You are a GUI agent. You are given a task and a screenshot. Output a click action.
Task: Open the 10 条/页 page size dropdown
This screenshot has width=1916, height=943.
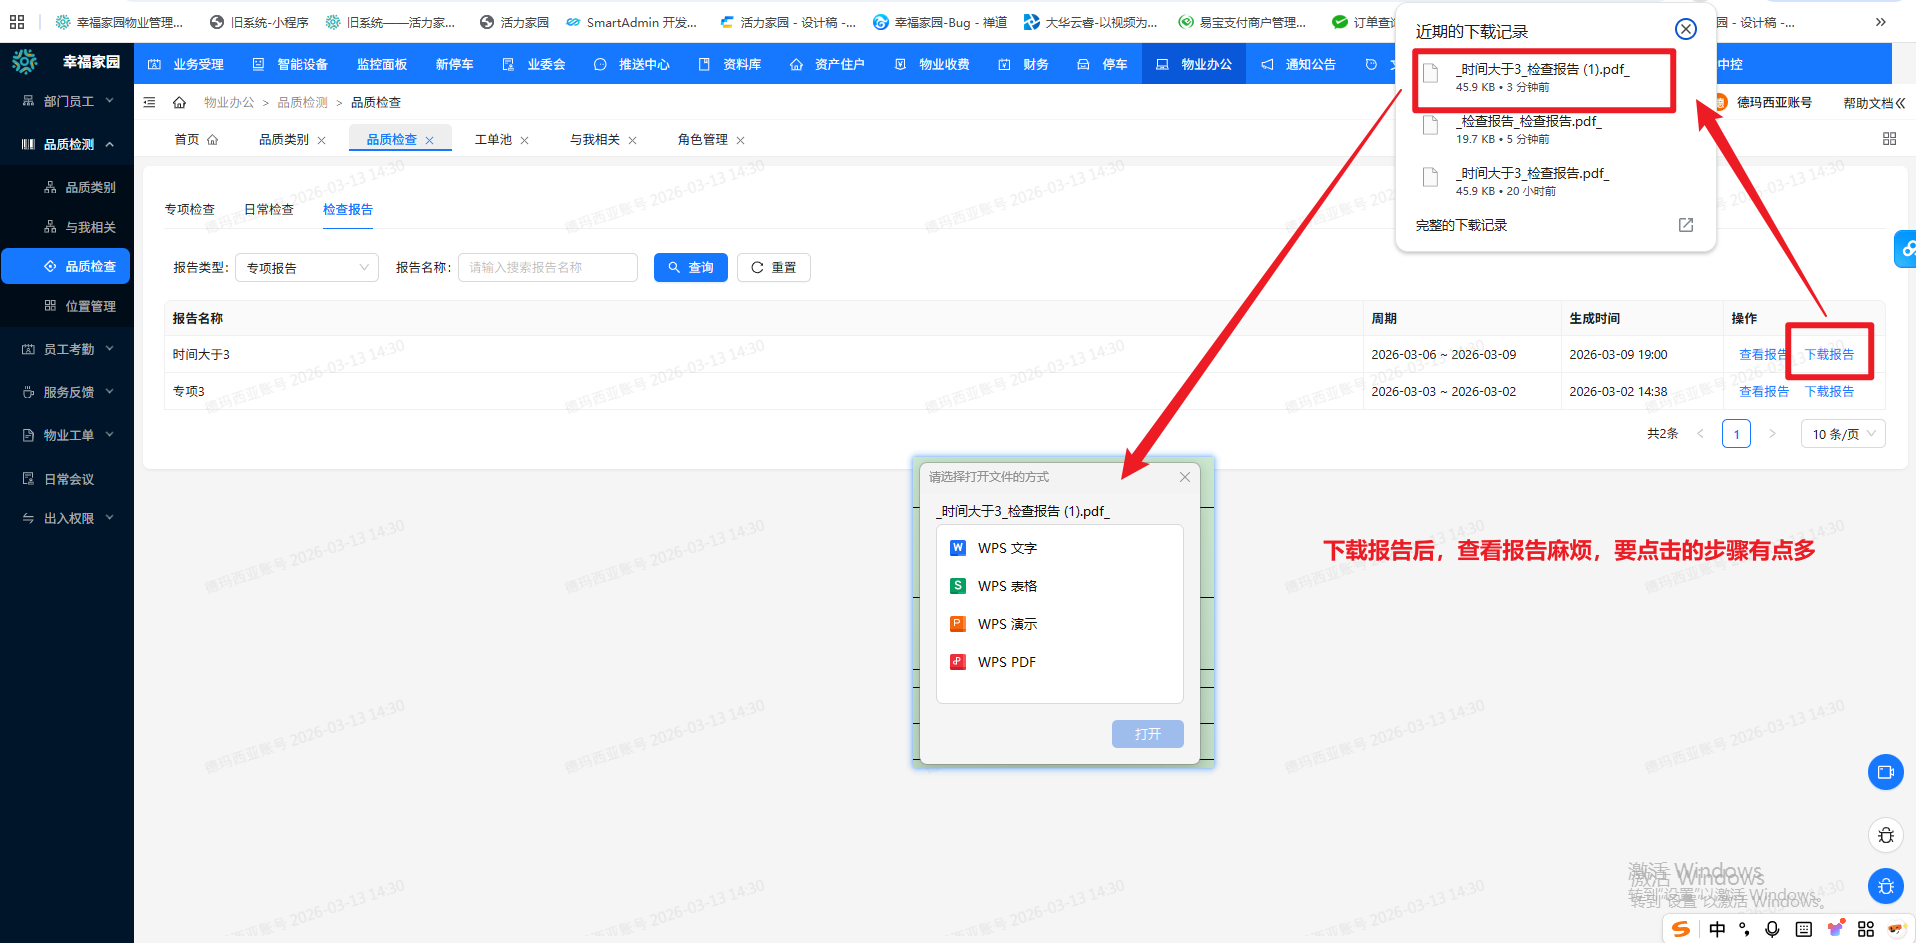tap(1843, 434)
